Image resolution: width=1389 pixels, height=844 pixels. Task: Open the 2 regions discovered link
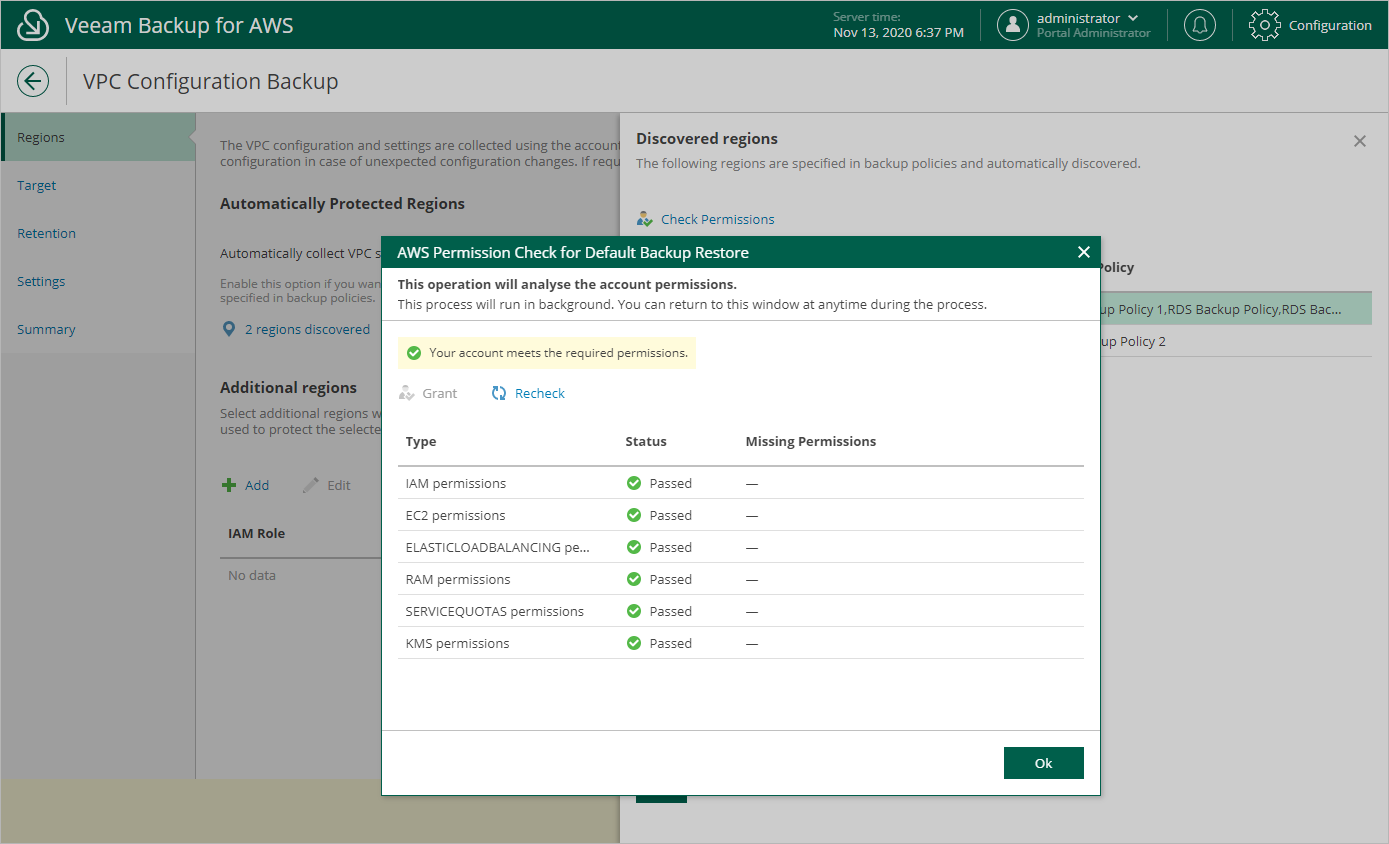(x=307, y=329)
